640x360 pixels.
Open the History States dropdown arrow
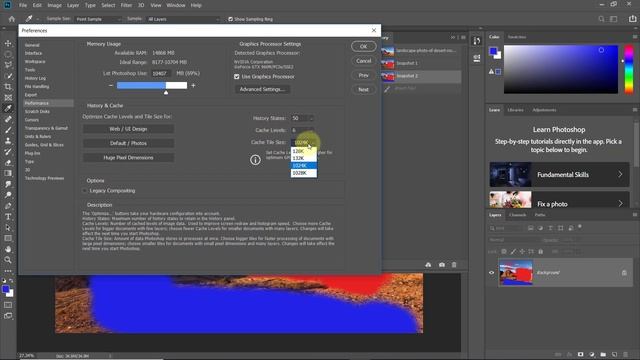[311, 118]
